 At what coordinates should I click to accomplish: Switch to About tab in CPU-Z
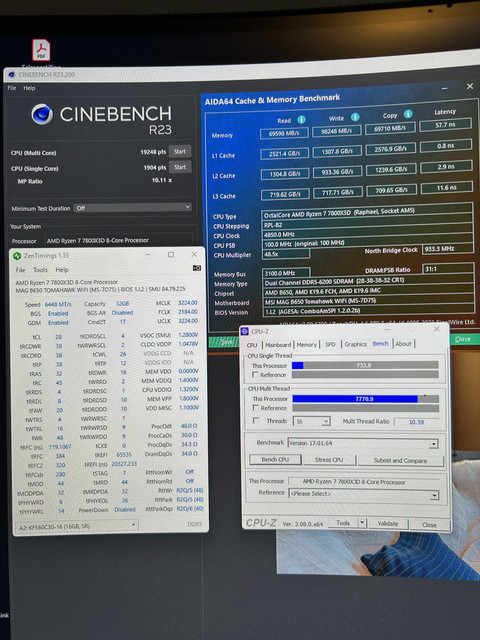(x=403, y=344)
